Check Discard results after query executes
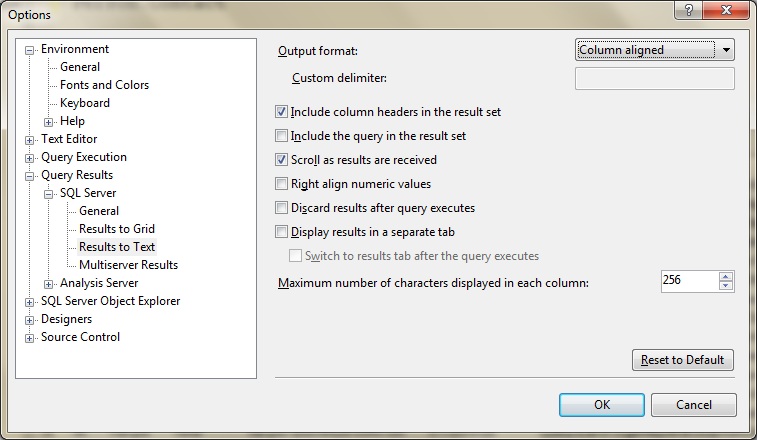 tap(282, 208)
